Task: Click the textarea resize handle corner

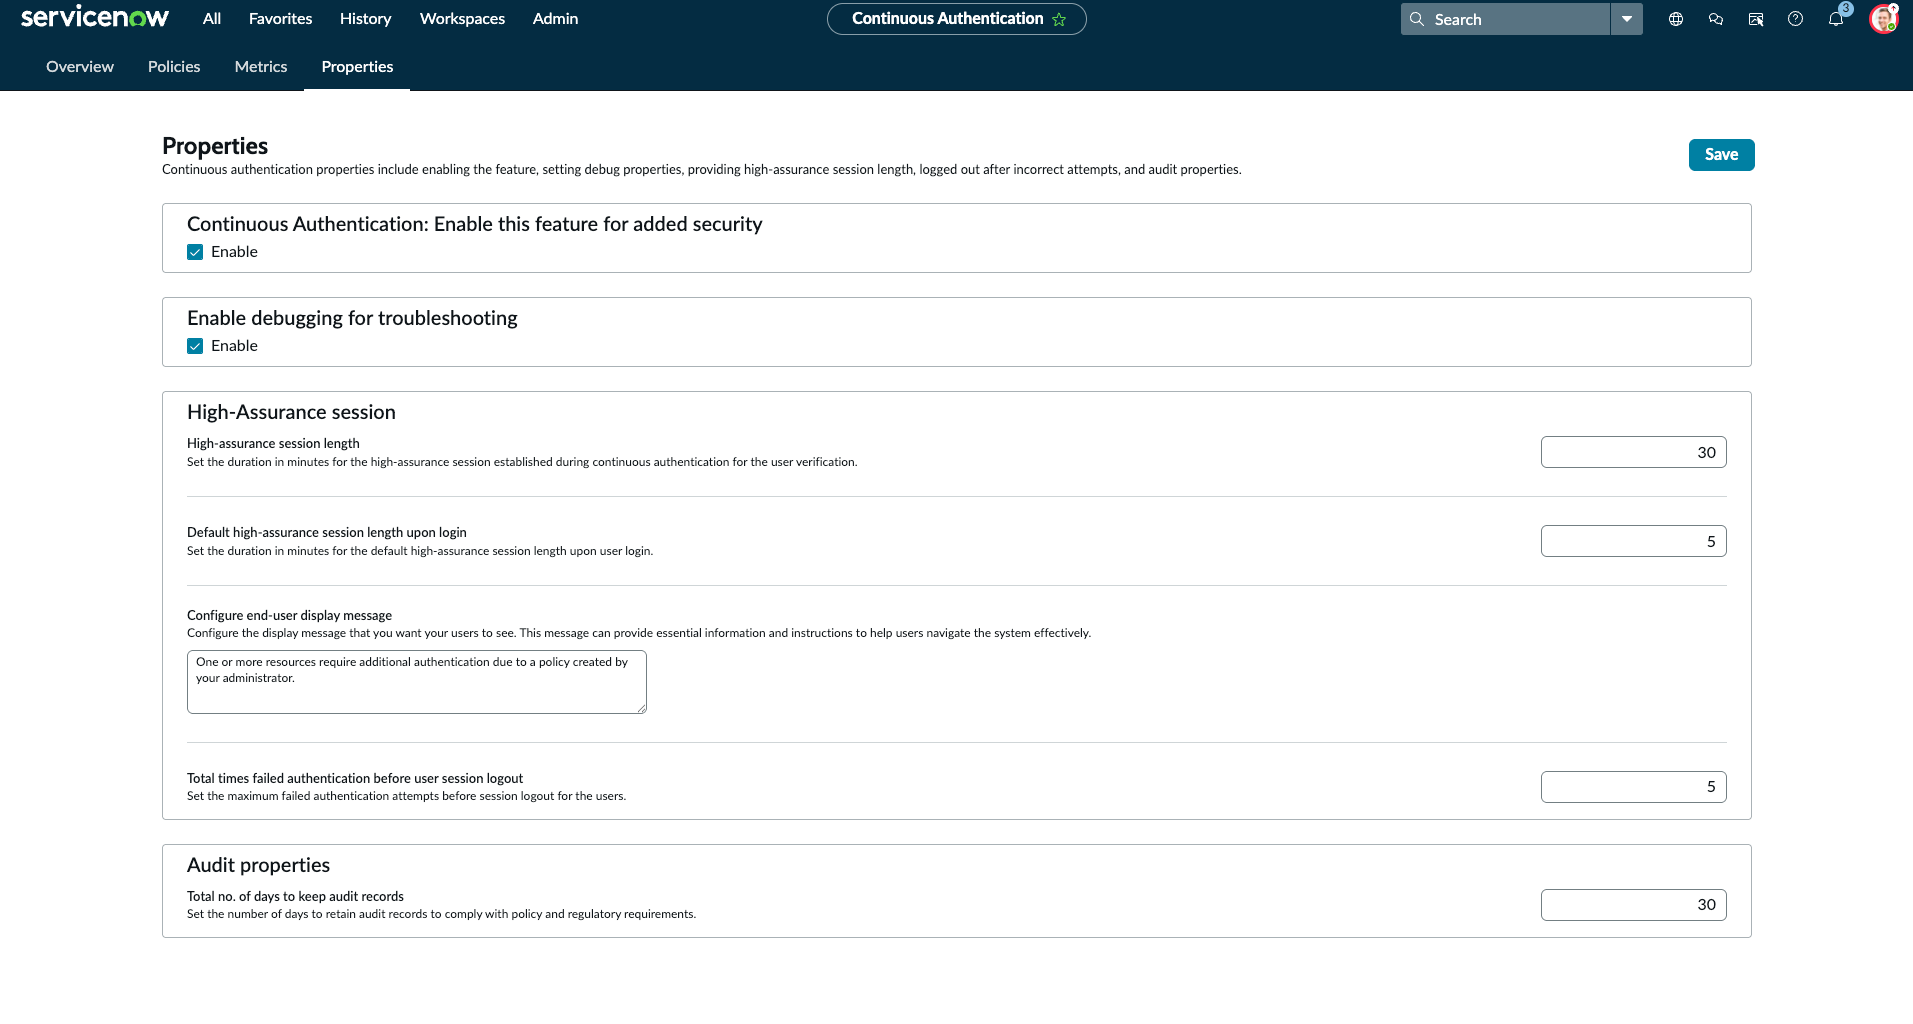Action: coord(641,708)
